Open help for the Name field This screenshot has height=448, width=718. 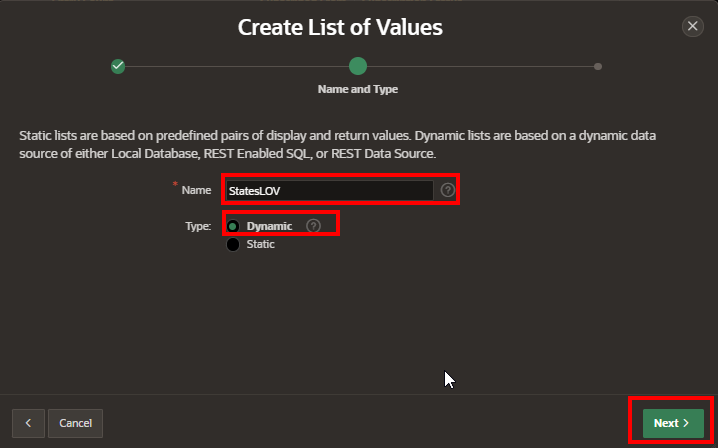[447, 190]
